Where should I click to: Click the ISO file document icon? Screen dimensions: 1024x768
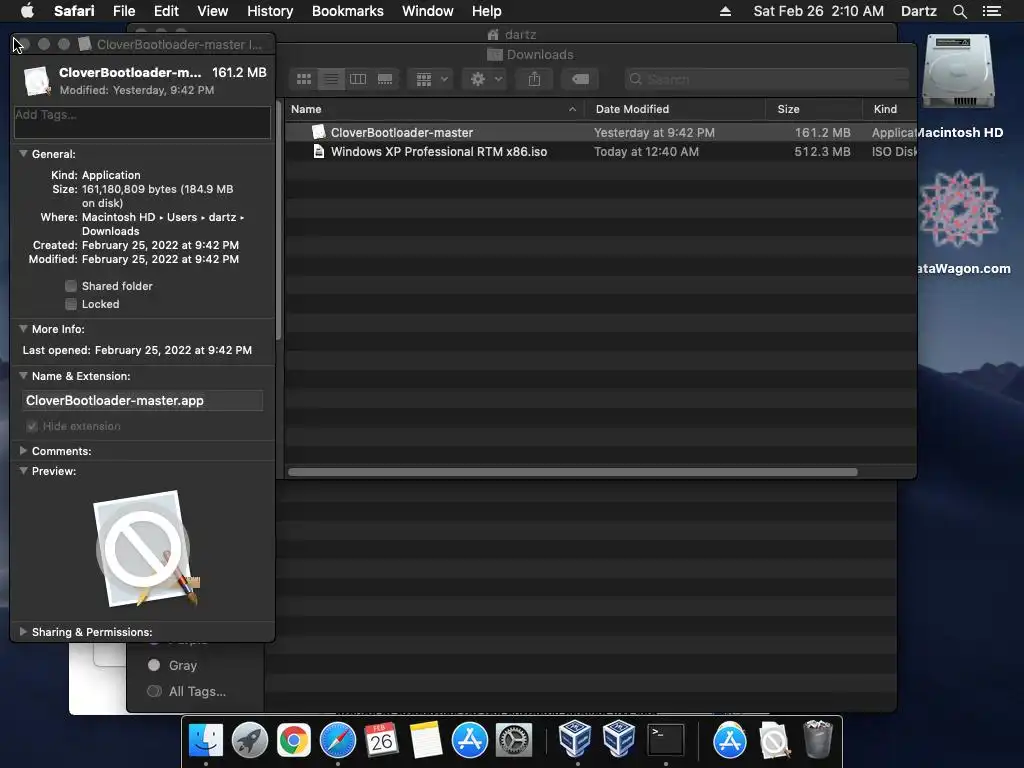tap(319, 152)
